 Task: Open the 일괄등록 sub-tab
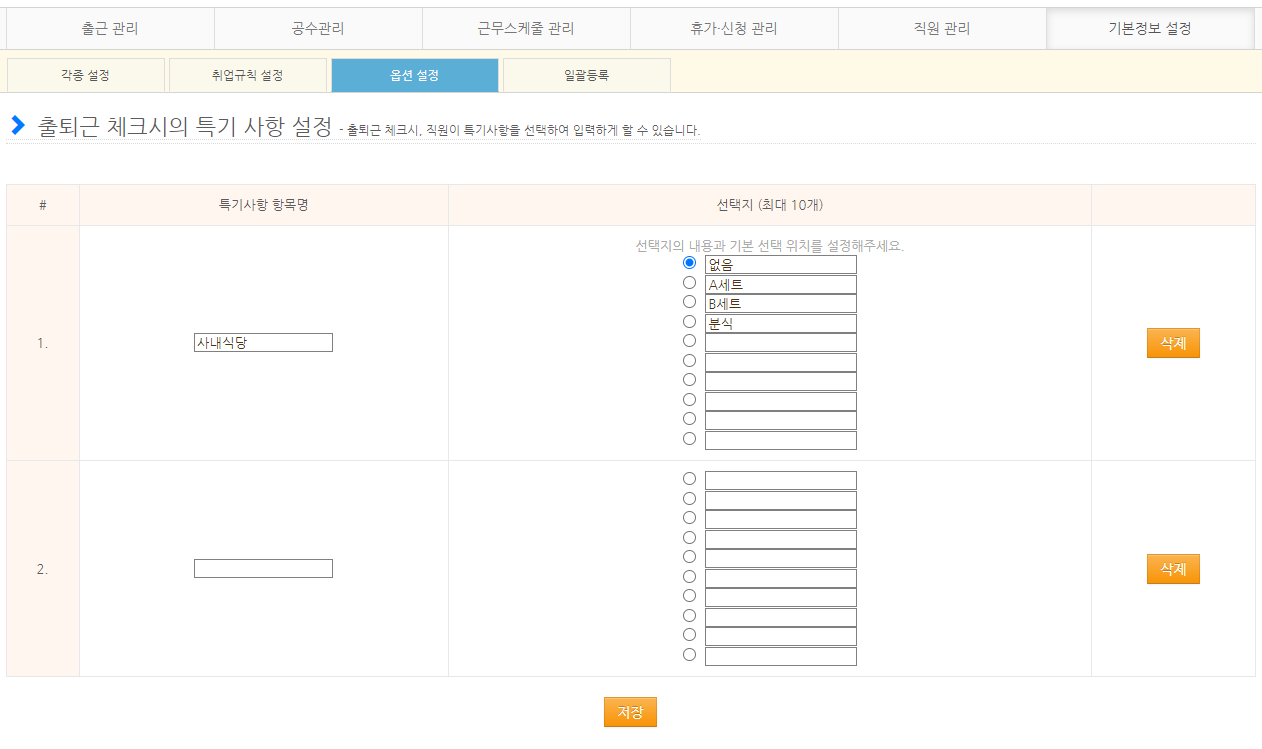(x=586, y=75)
